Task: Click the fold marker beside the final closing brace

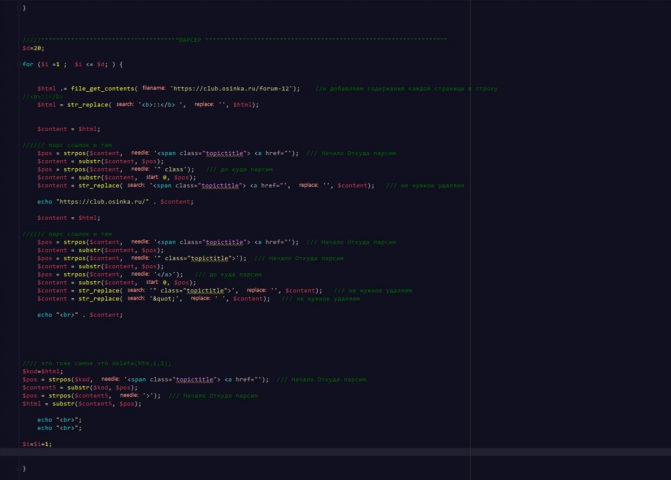Action: coord(18,468)
